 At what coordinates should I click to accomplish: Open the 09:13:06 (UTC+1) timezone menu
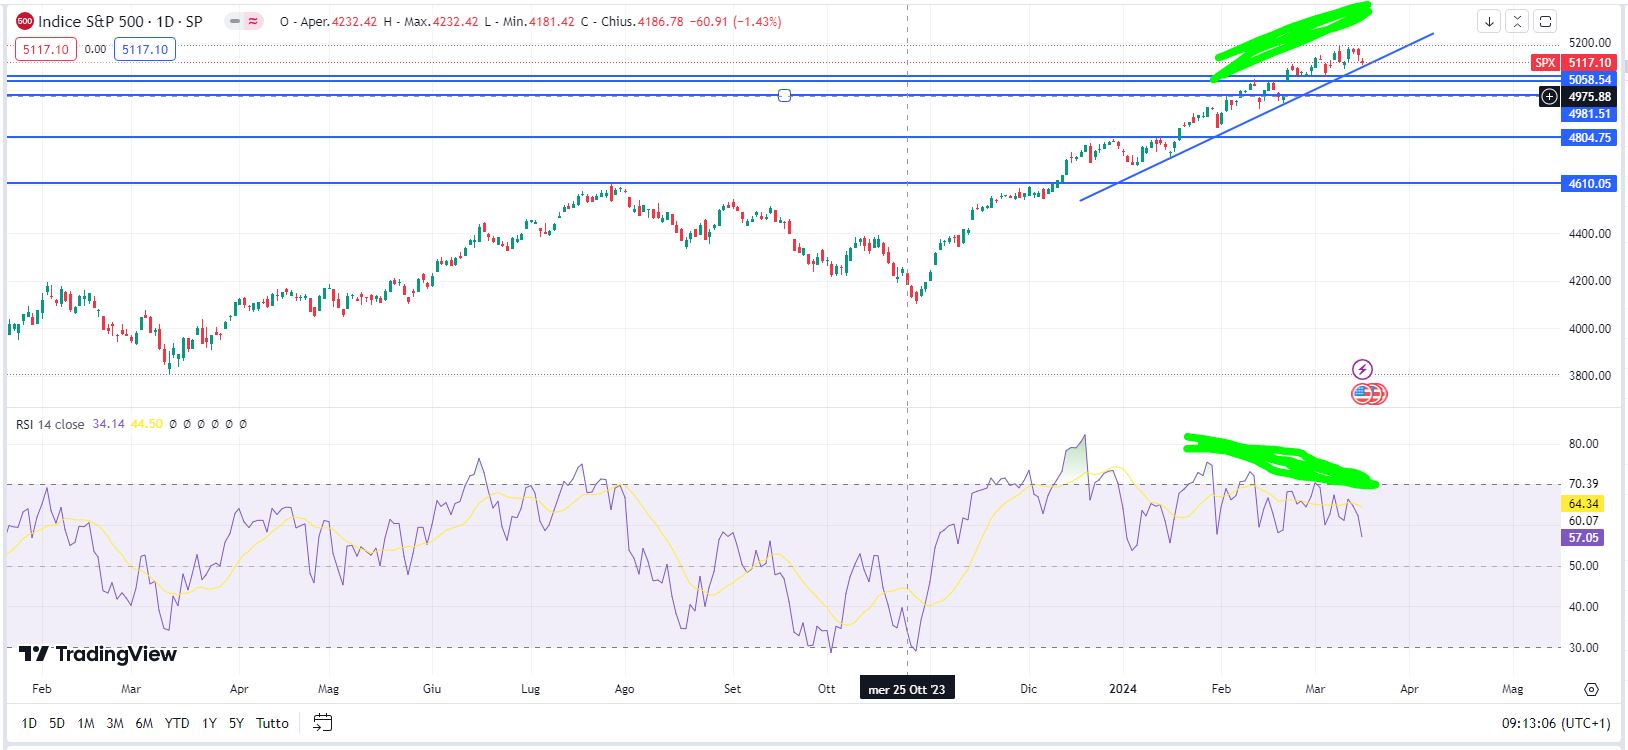[1555, 723]
